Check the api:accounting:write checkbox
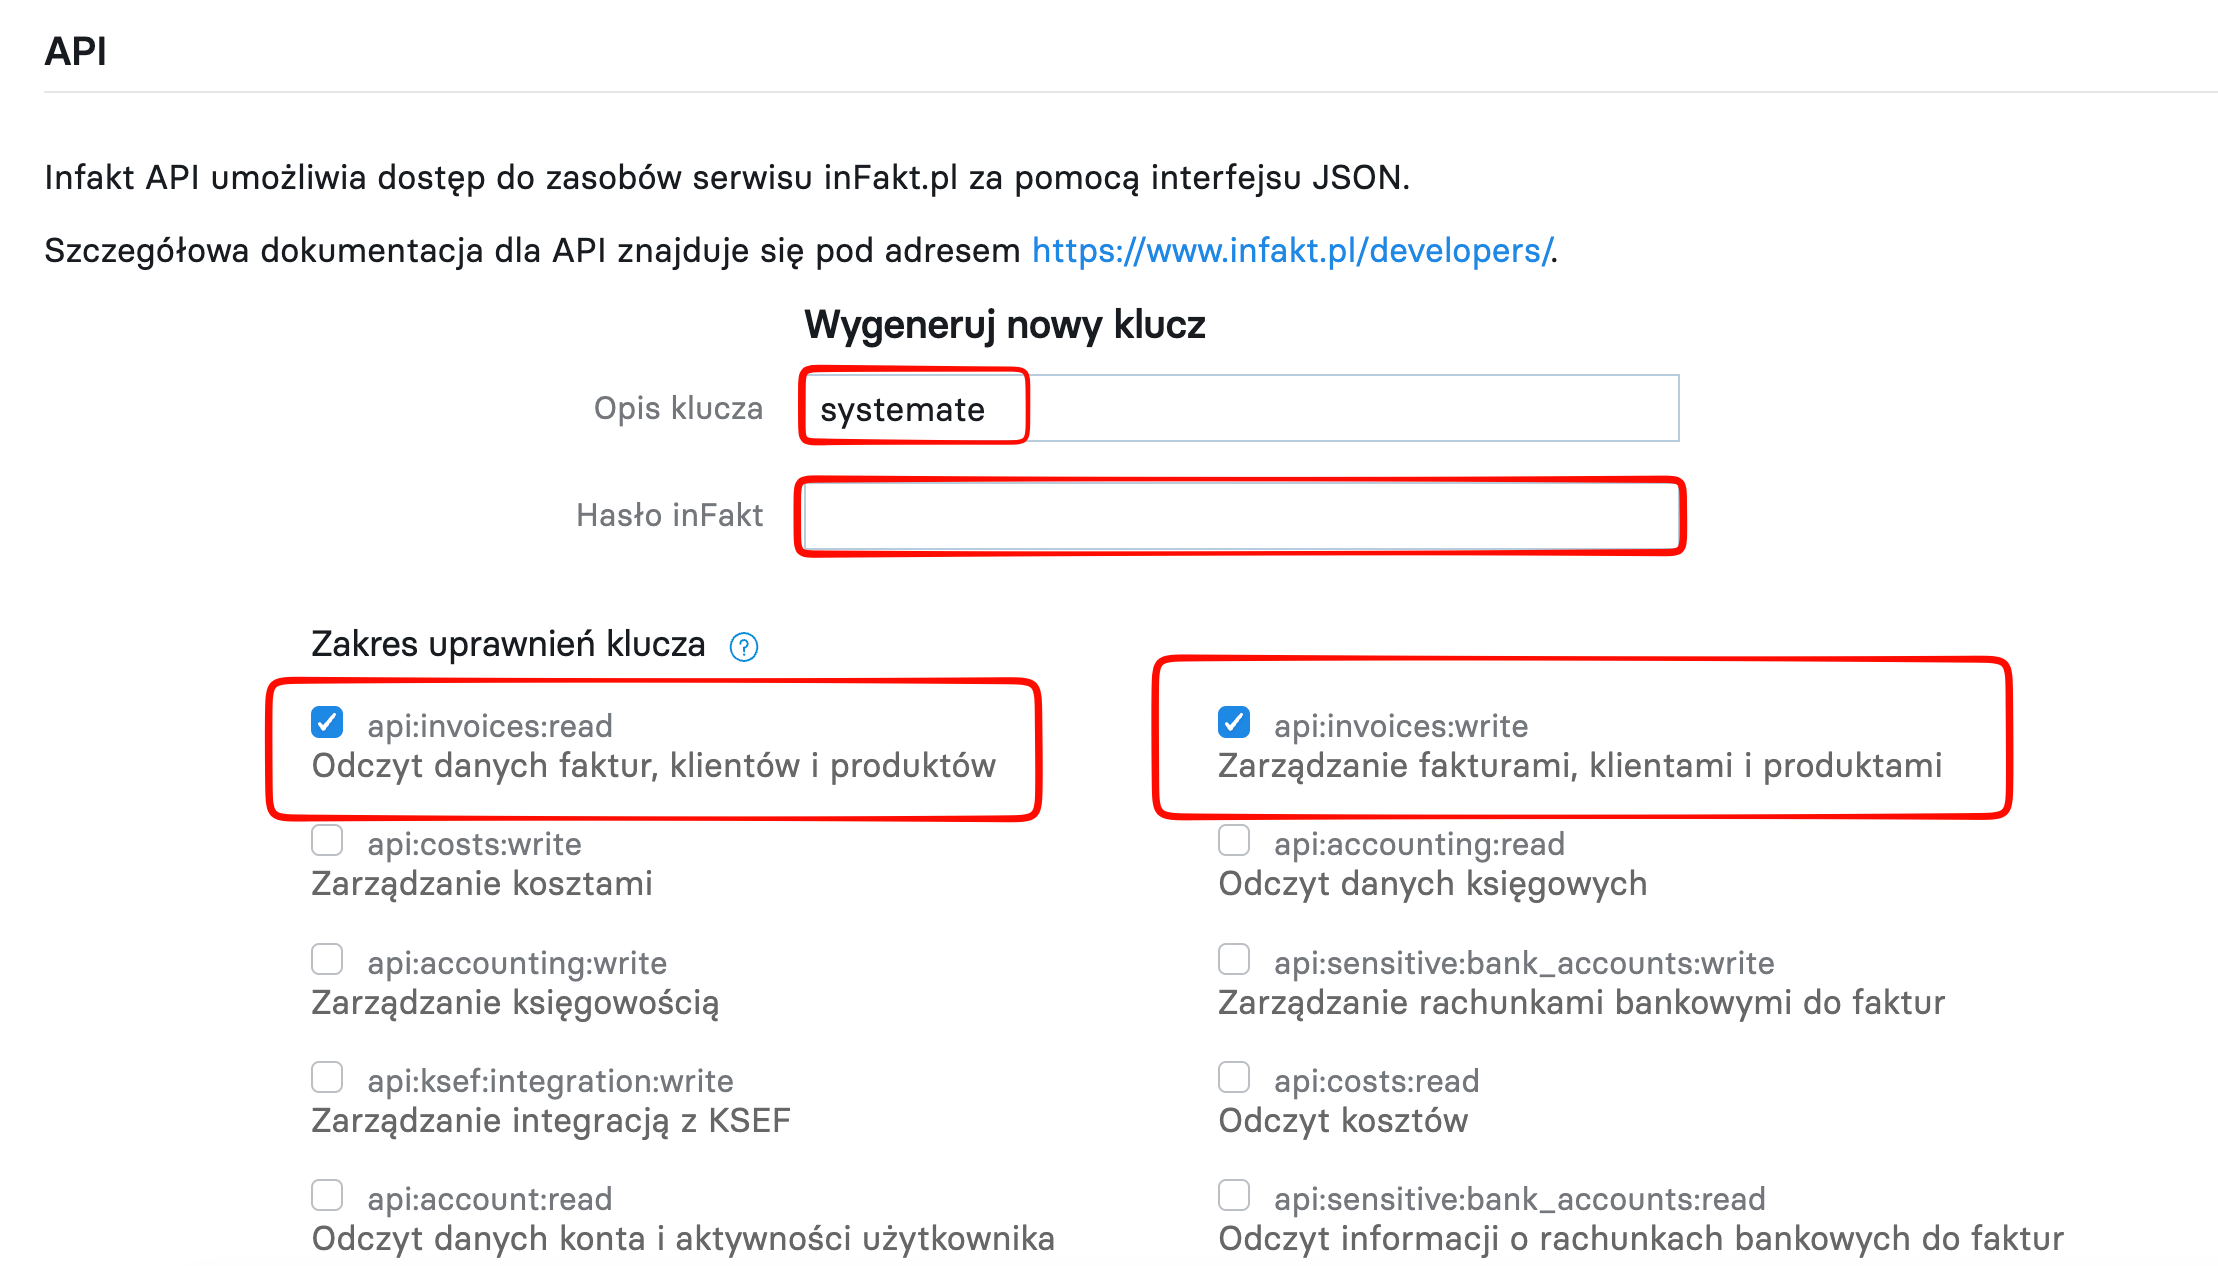Screen dimensions: 2218x1266 (327, 960)
